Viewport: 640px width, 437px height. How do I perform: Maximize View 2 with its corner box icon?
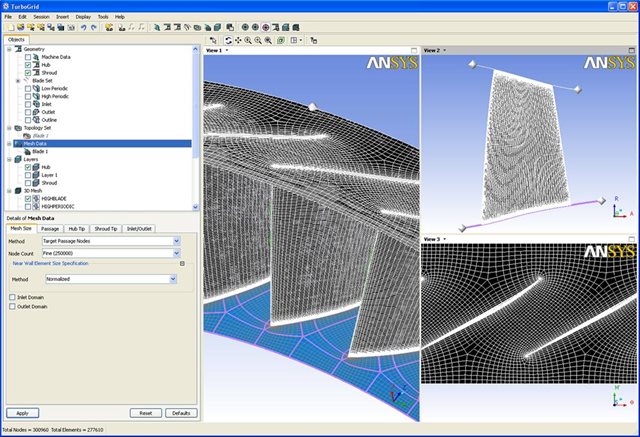(632, 50)
